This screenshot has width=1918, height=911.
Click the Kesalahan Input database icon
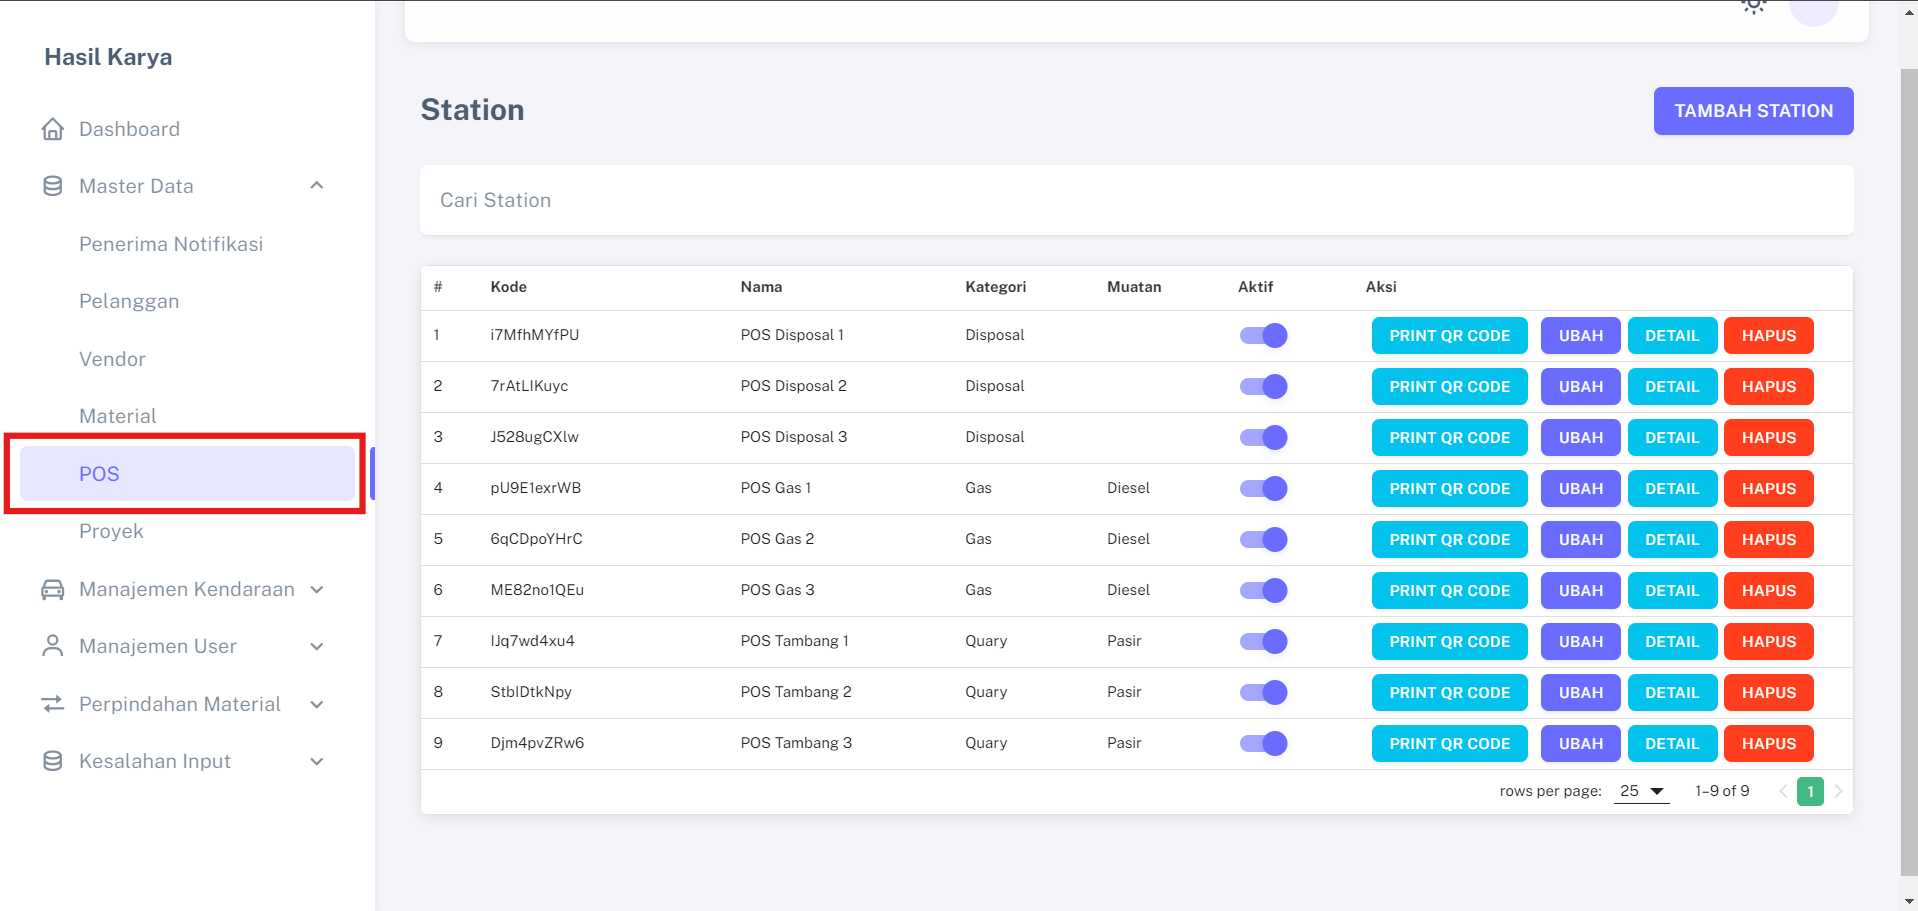point(53,761)
